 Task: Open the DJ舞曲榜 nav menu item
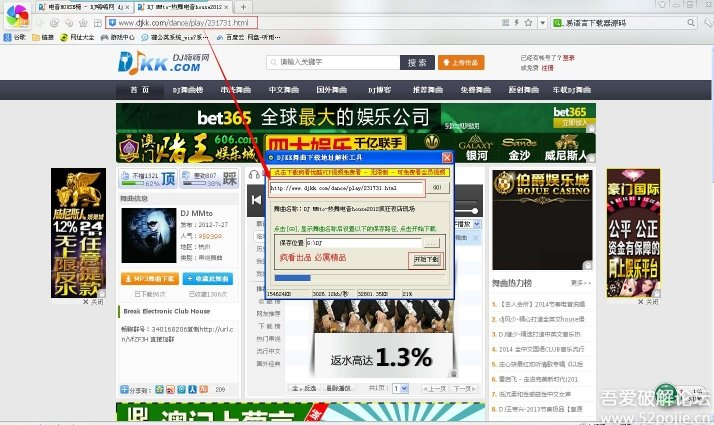coord(188,90)
